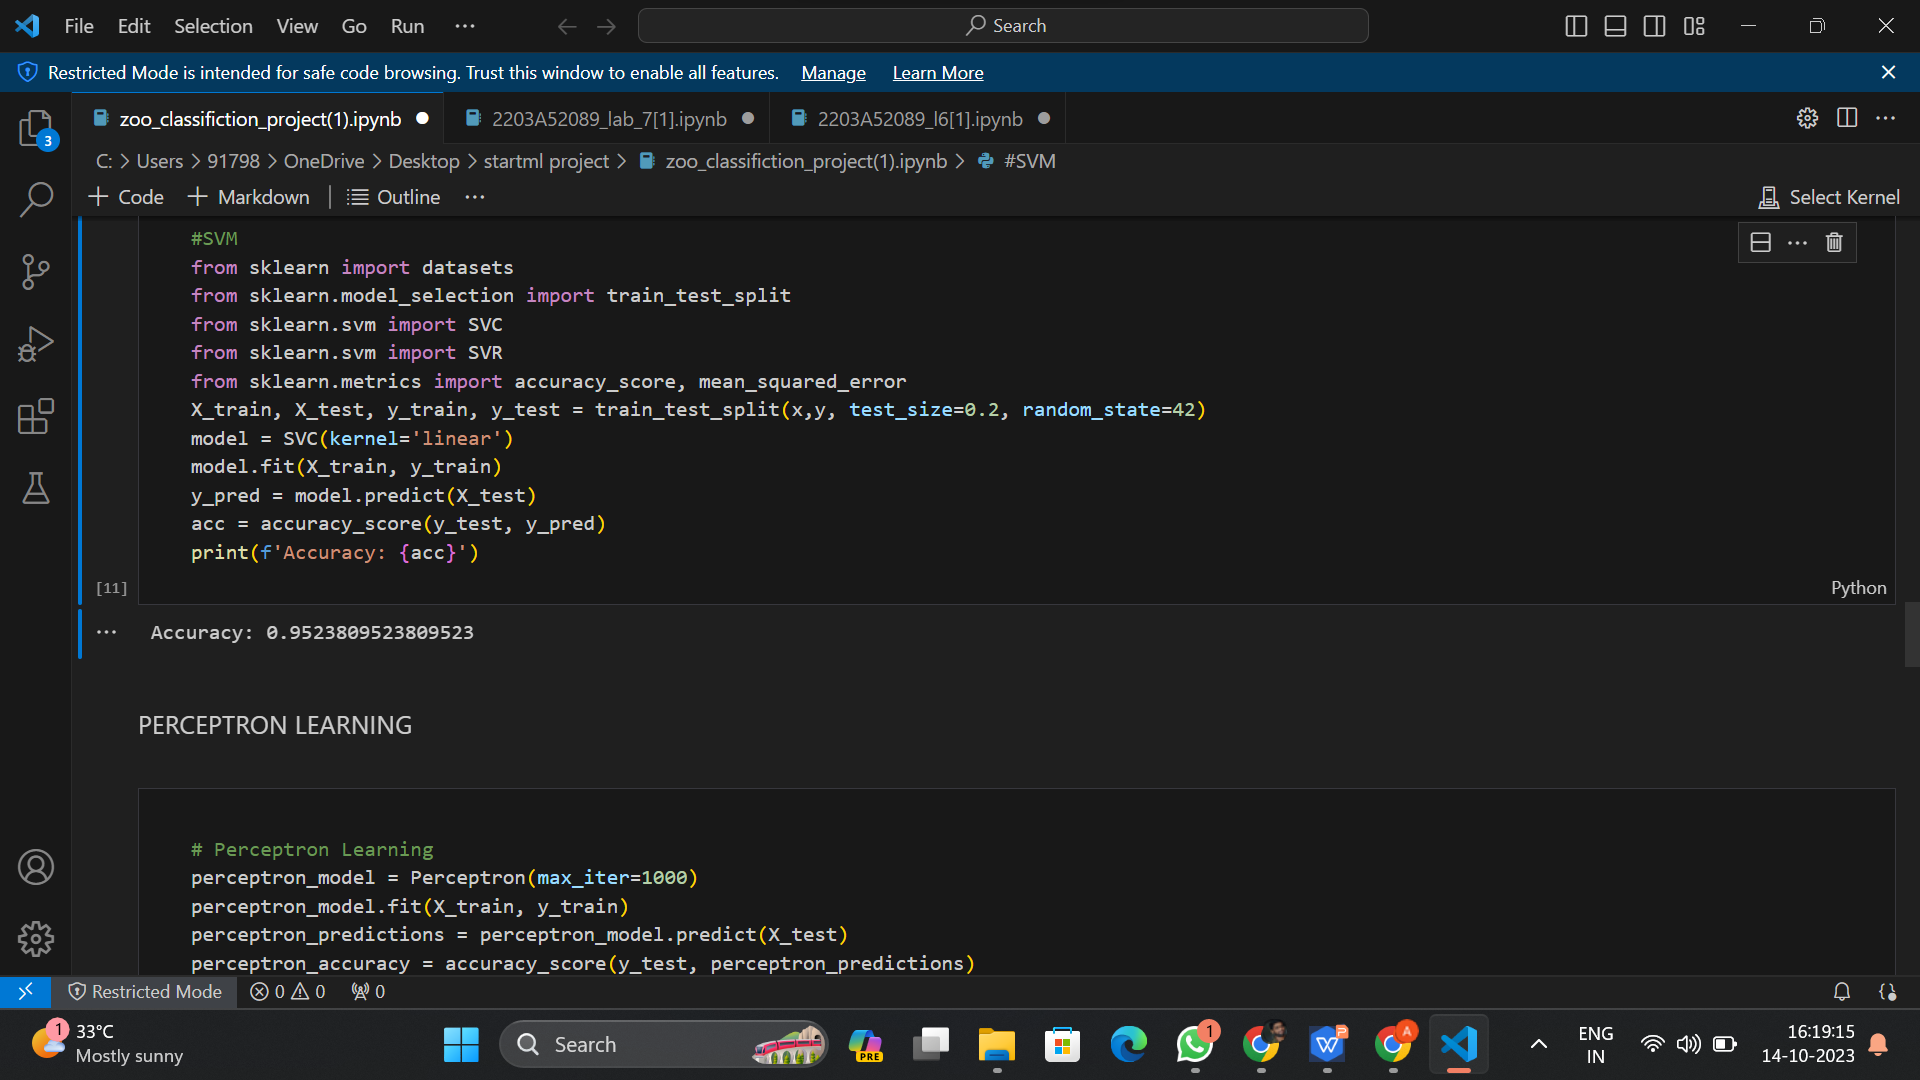Viewport: 1920px width, 1080px height.
Task: Open the Testing flask view
Action: (36, 488)
